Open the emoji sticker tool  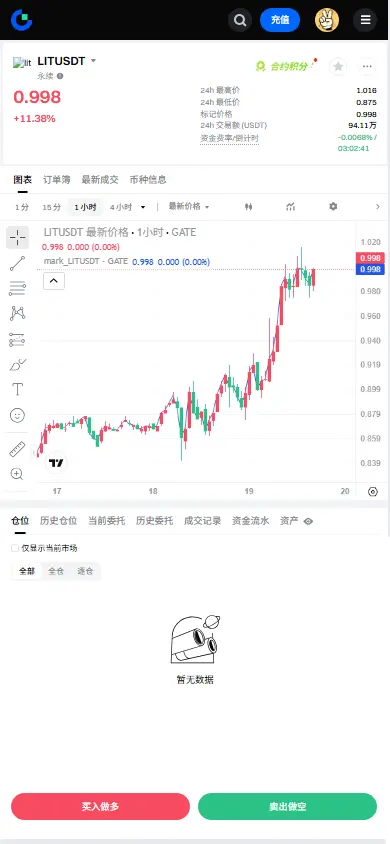click(x=17, y=415)
